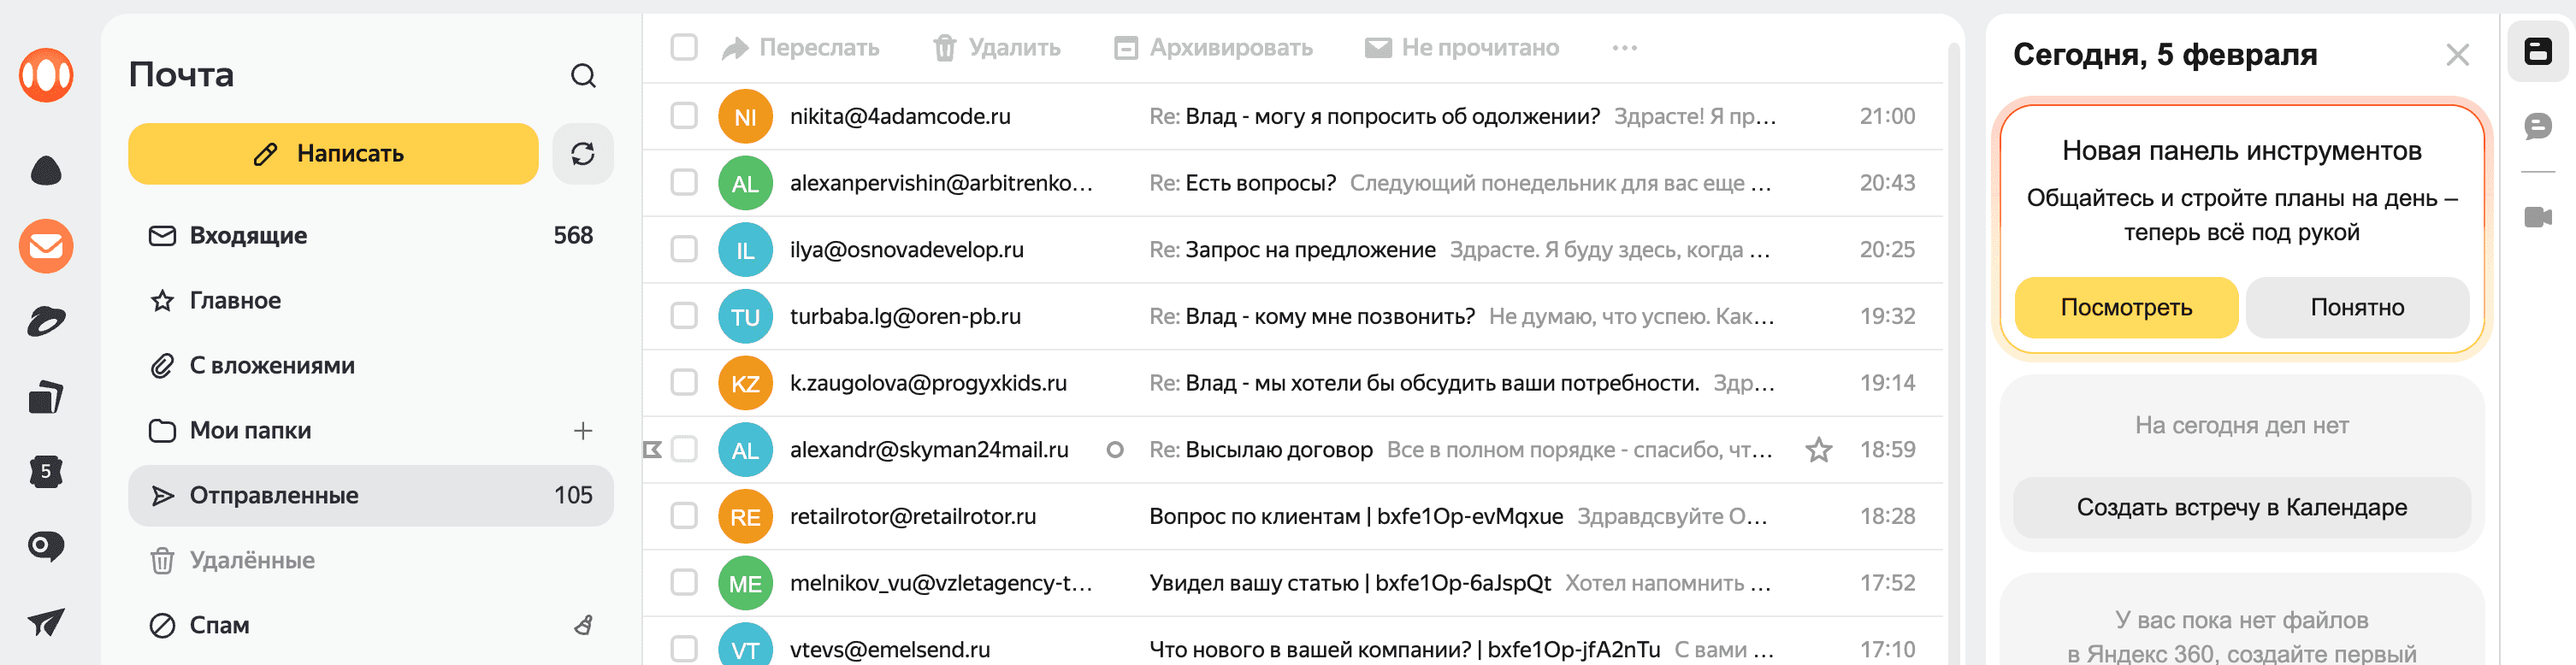Click Переслать in the mail toolbar

pos(801,48)
